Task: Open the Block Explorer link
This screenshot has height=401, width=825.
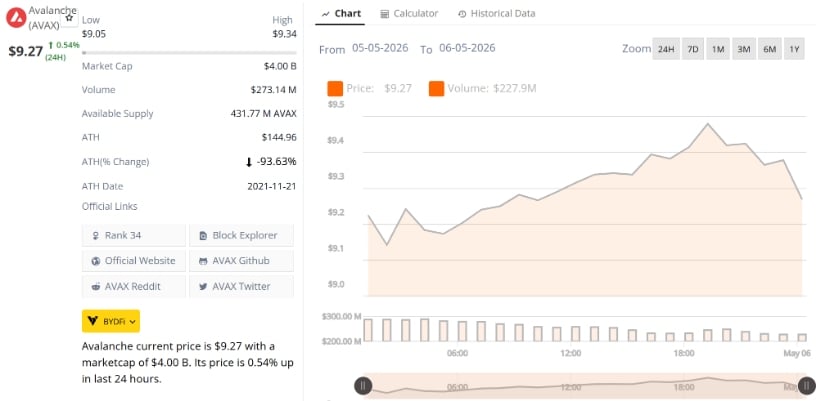Action: pos(241,236)
